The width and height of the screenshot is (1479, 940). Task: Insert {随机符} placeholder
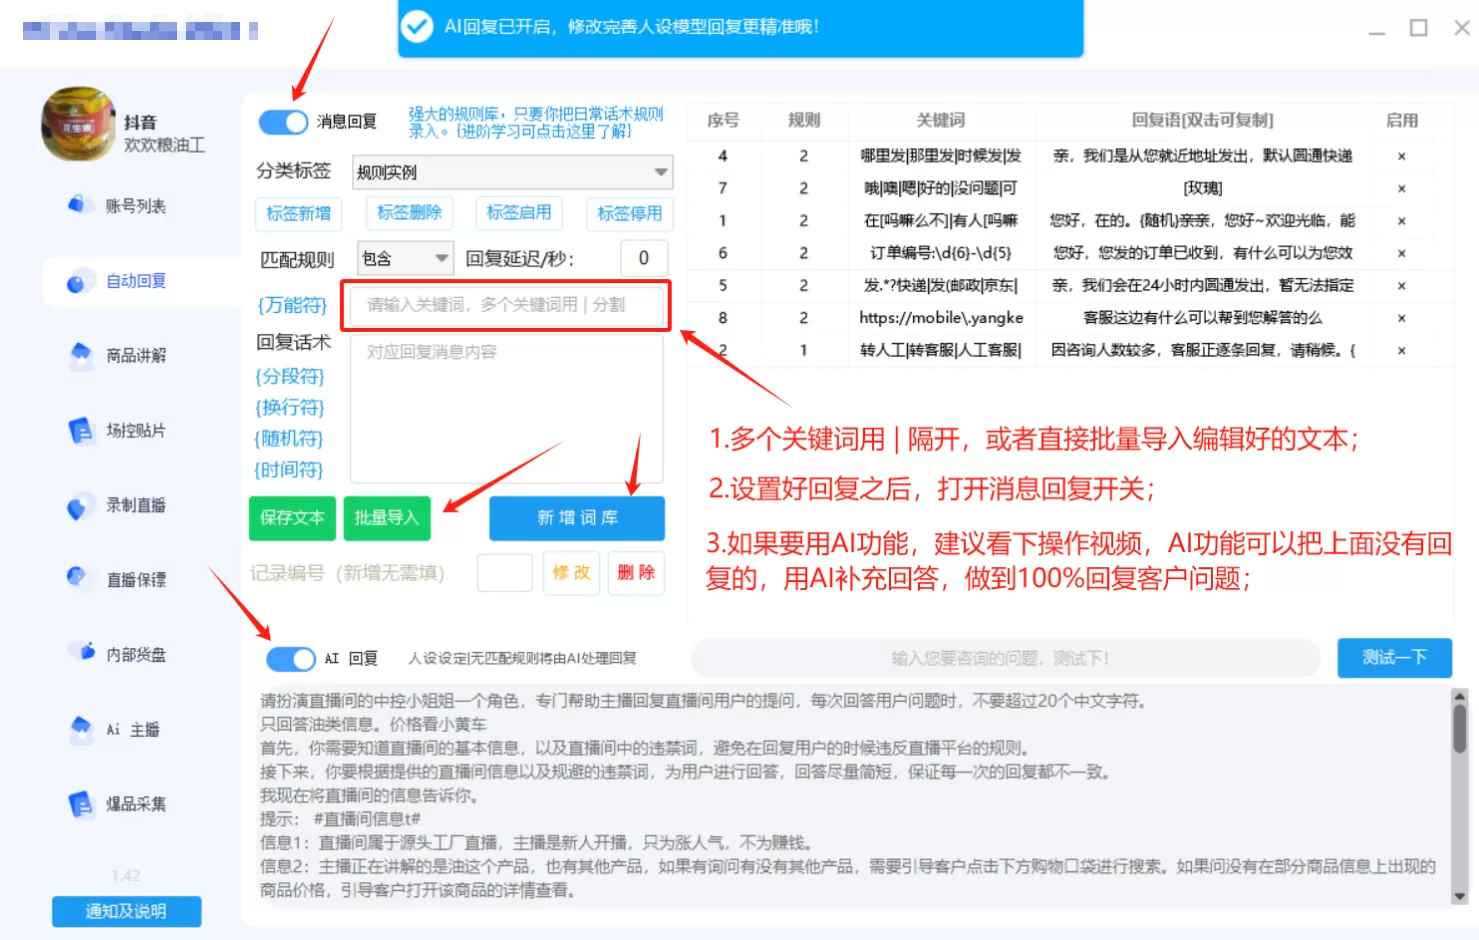click(288, 438)
